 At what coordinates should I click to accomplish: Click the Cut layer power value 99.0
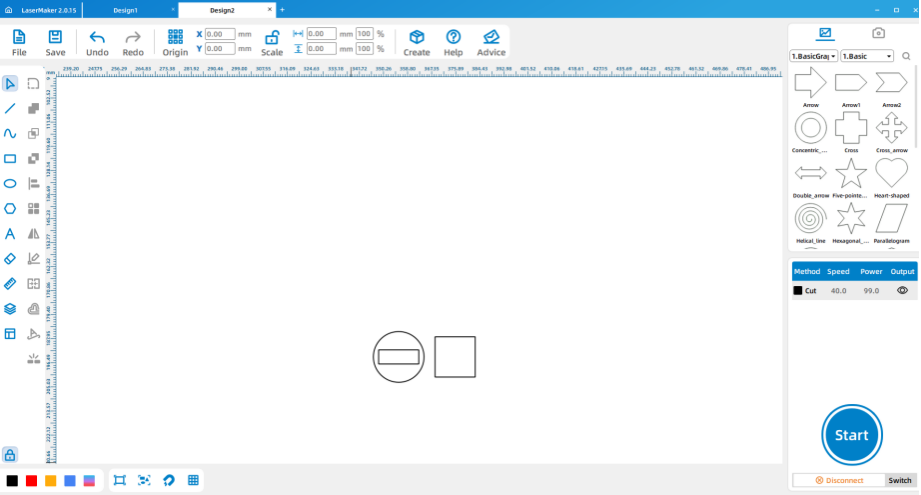click(x=871, y=291)
